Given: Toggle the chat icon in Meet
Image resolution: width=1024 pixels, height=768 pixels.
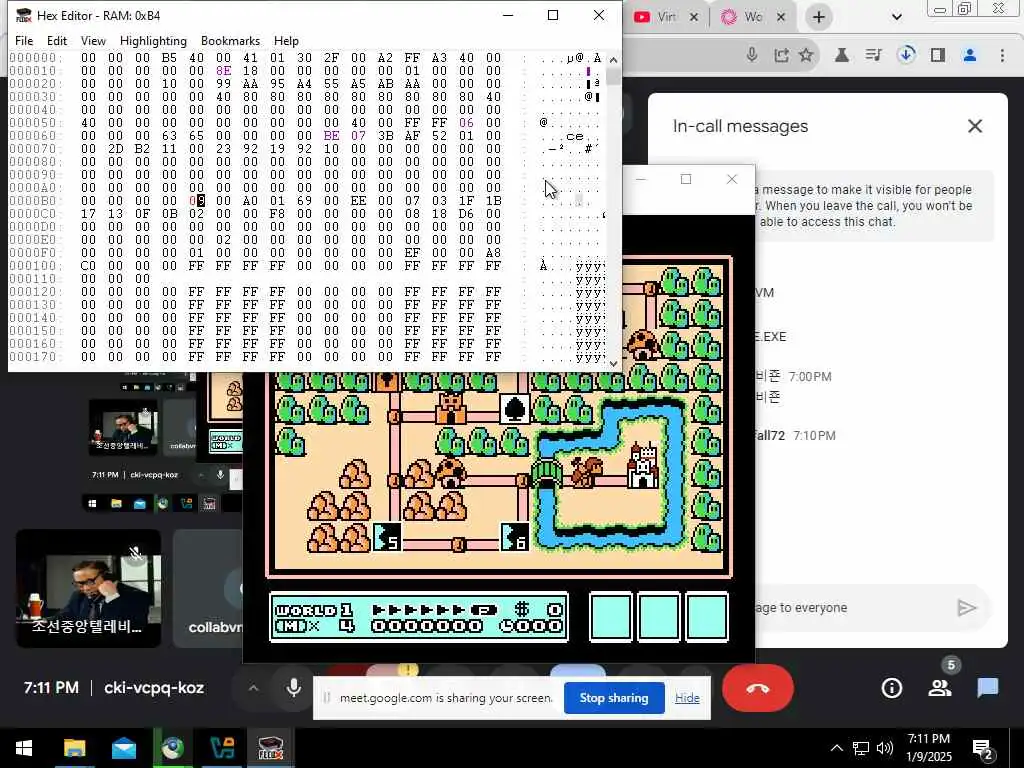Looking at the screenshot, I should 987,688.
